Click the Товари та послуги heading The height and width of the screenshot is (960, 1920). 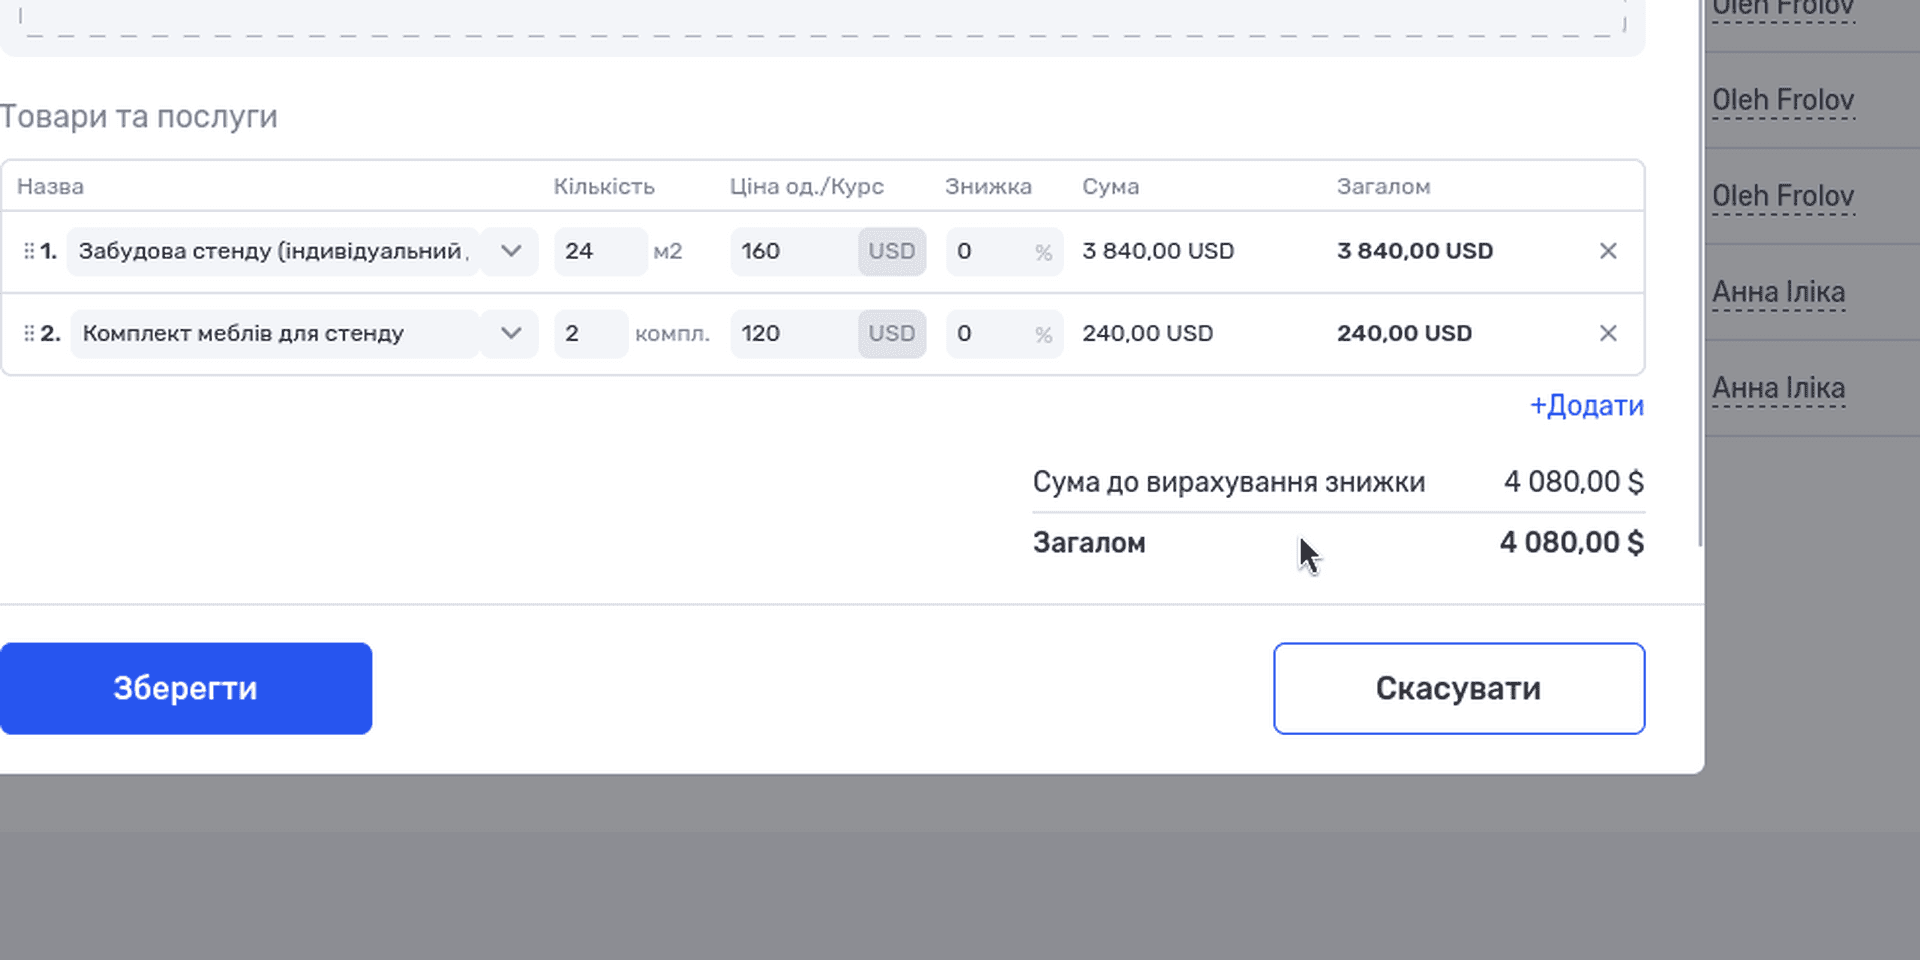pyautogui.click(x=139, y=117)
